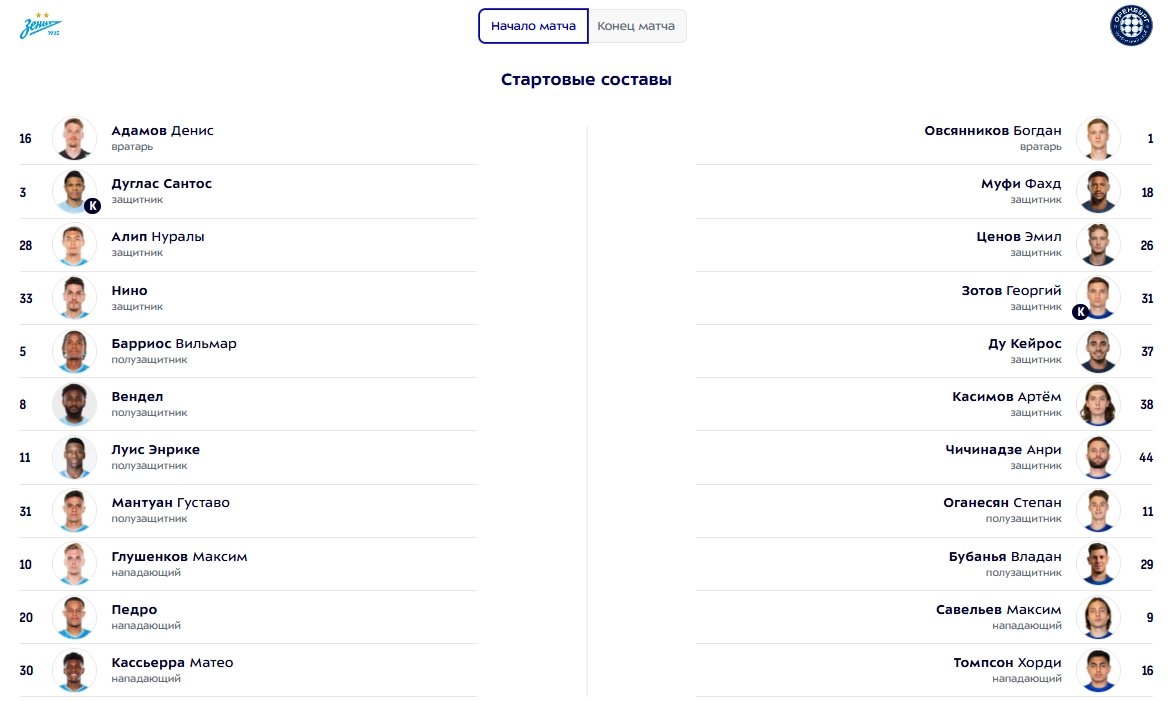The height and width of the screenshot is (701, 1172).
Task: Open Муфи Фахд player name
Action: coord(1021,184)
